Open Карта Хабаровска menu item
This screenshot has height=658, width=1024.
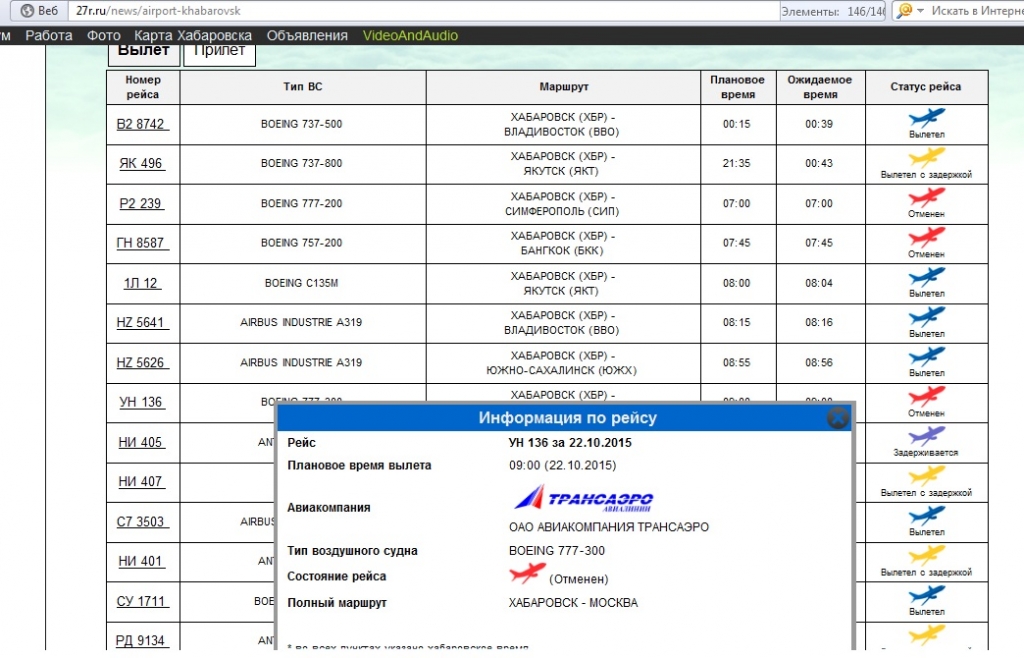(x=193, y=35)
